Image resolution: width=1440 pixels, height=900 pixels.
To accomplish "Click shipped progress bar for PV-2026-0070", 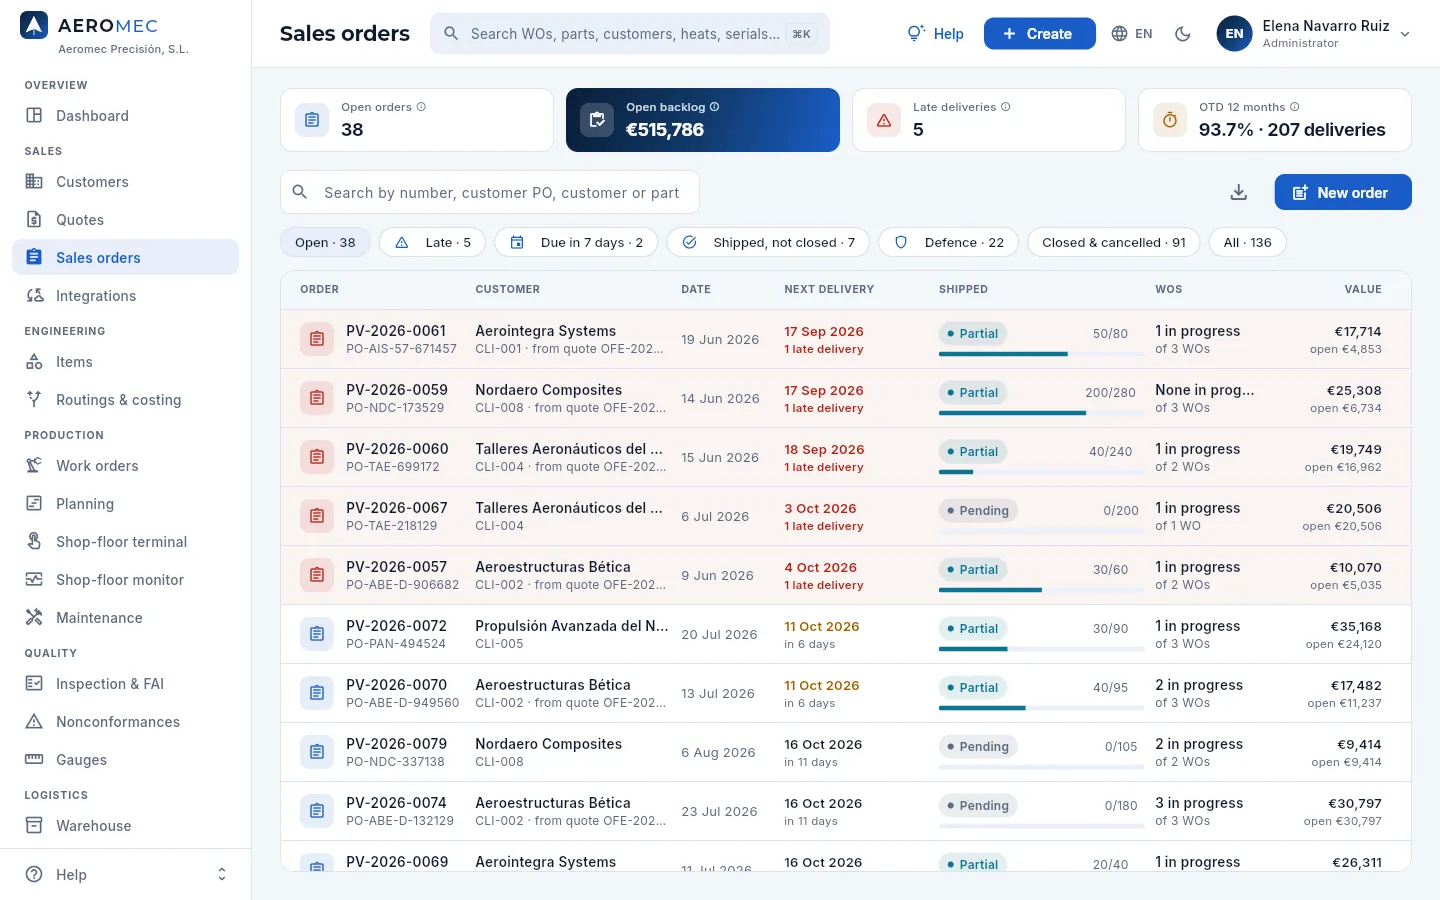I will [1041, 708].
